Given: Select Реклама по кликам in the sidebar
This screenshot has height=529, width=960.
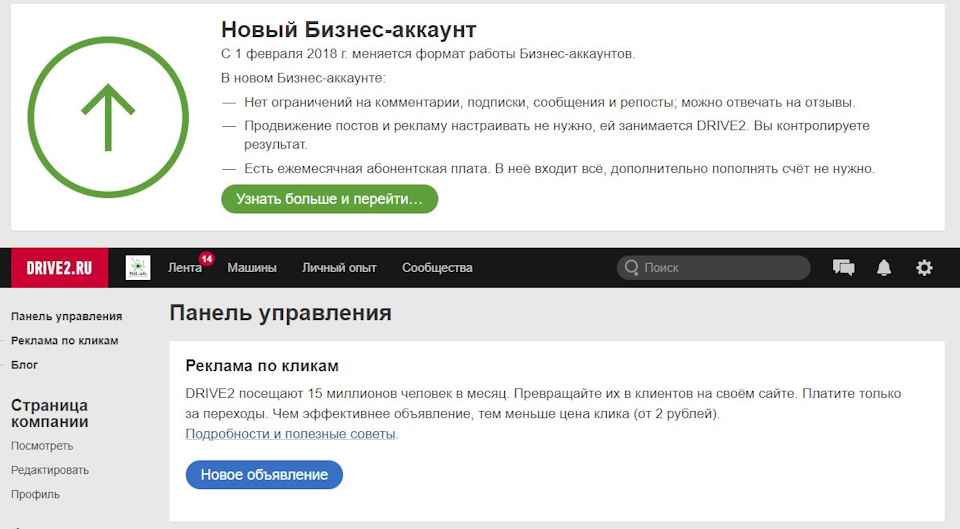Looking at the screenshot, I should (x=64, y=340).
